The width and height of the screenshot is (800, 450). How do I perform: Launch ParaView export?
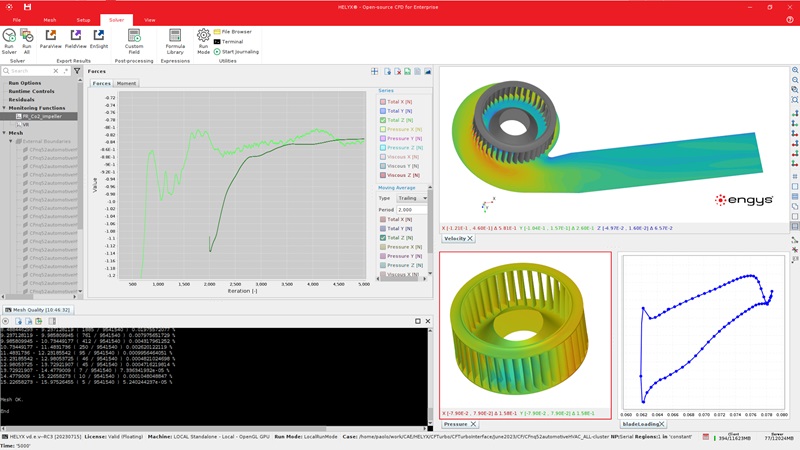50,37
